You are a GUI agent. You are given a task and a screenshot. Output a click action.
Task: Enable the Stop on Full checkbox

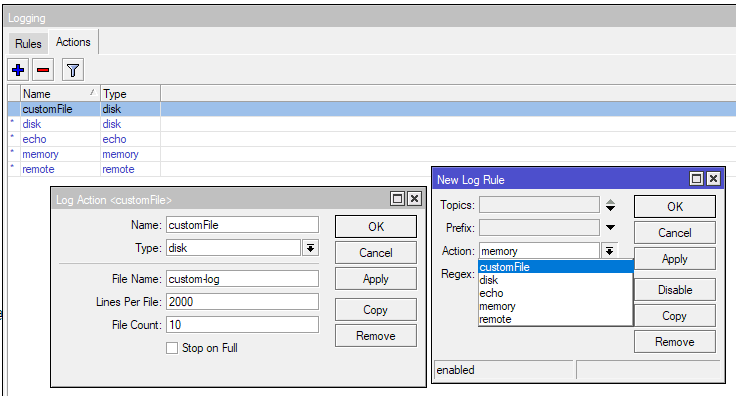click(x=172, y=348)
